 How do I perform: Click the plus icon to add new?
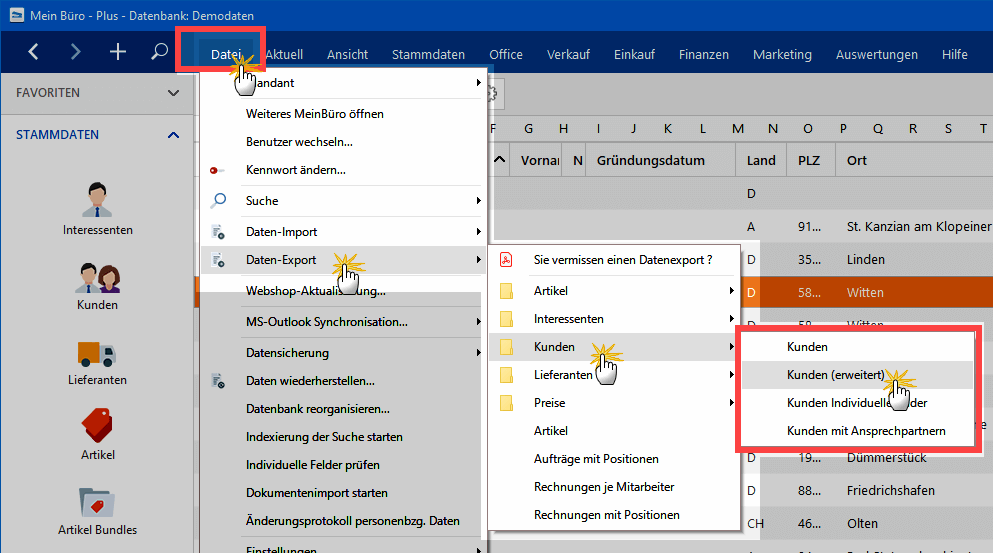point(118,52)
